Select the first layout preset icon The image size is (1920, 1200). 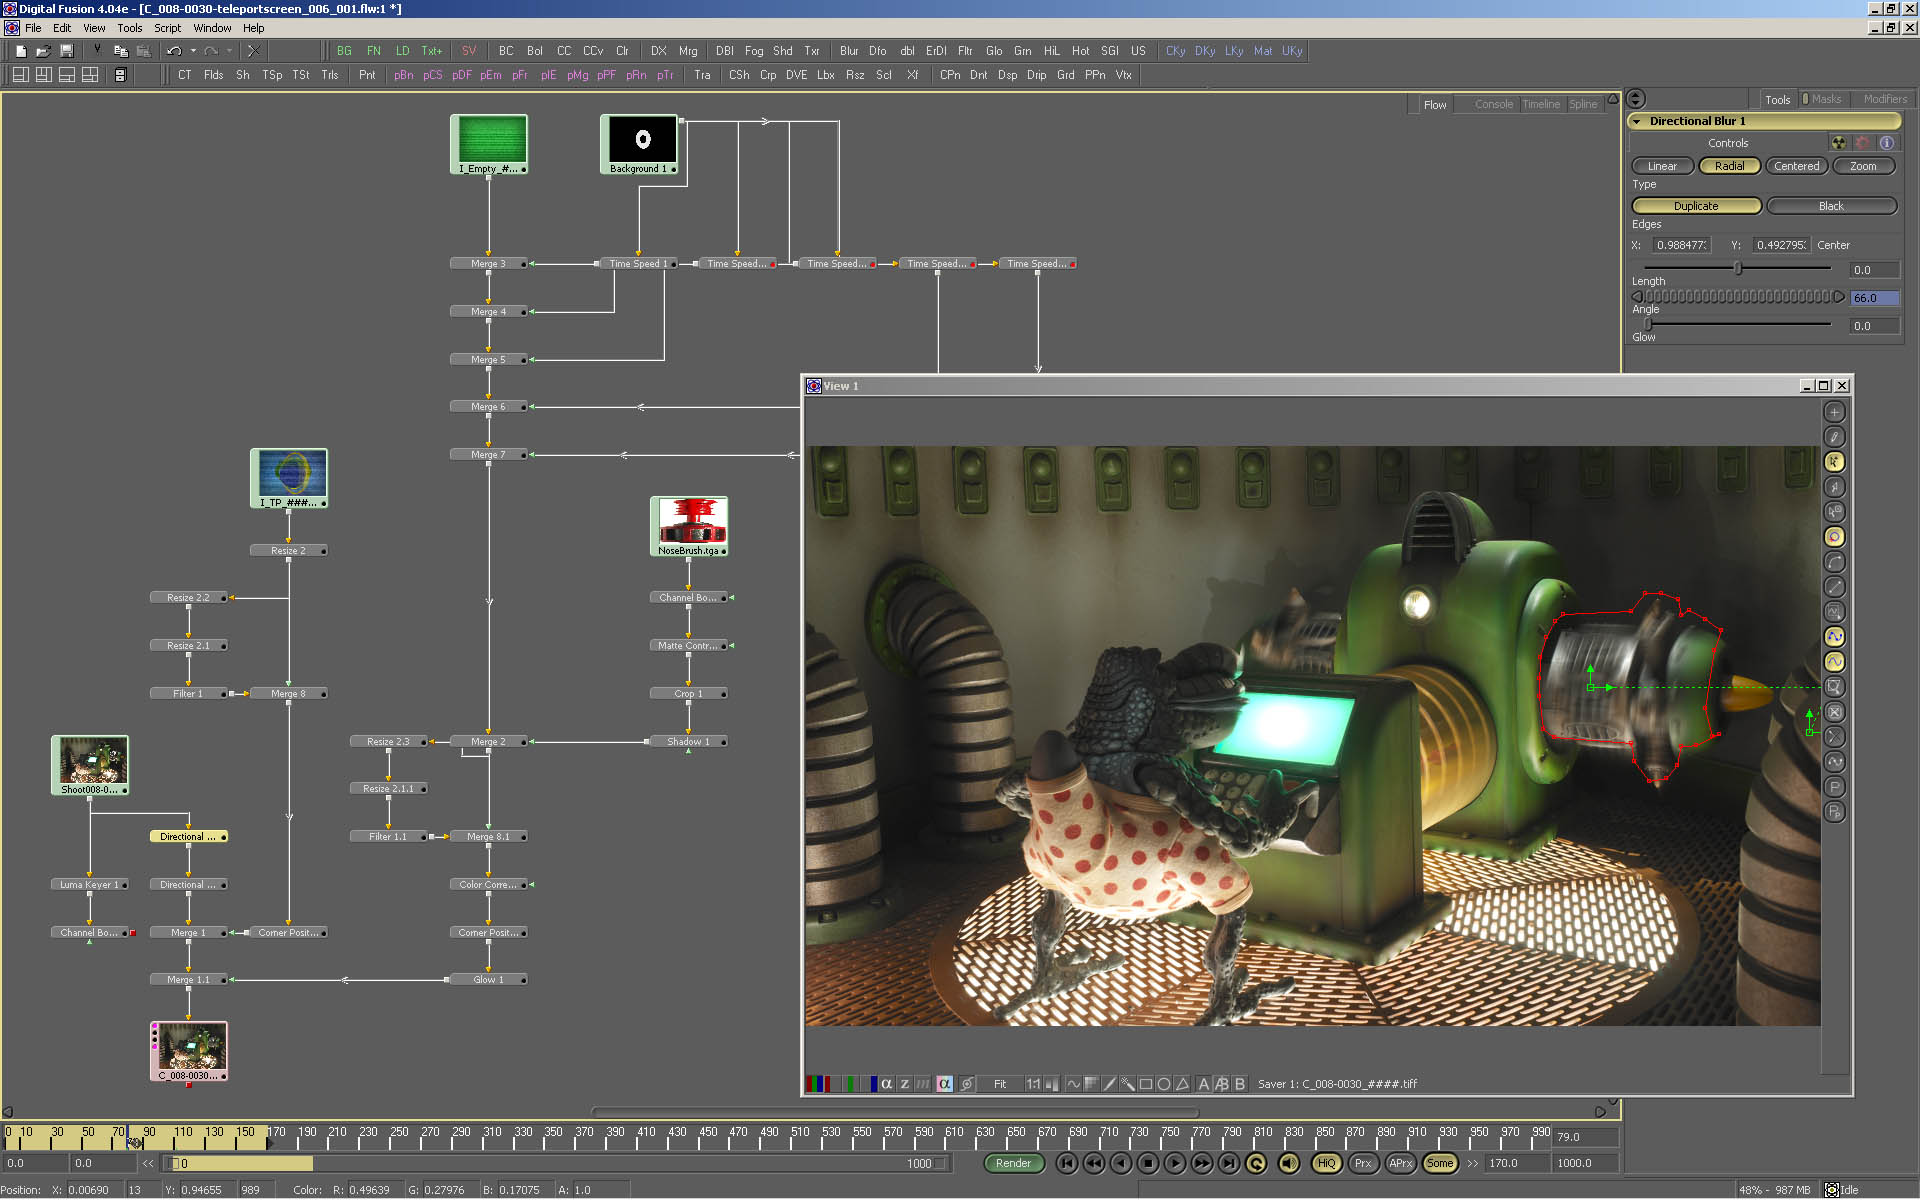[20, 75]
